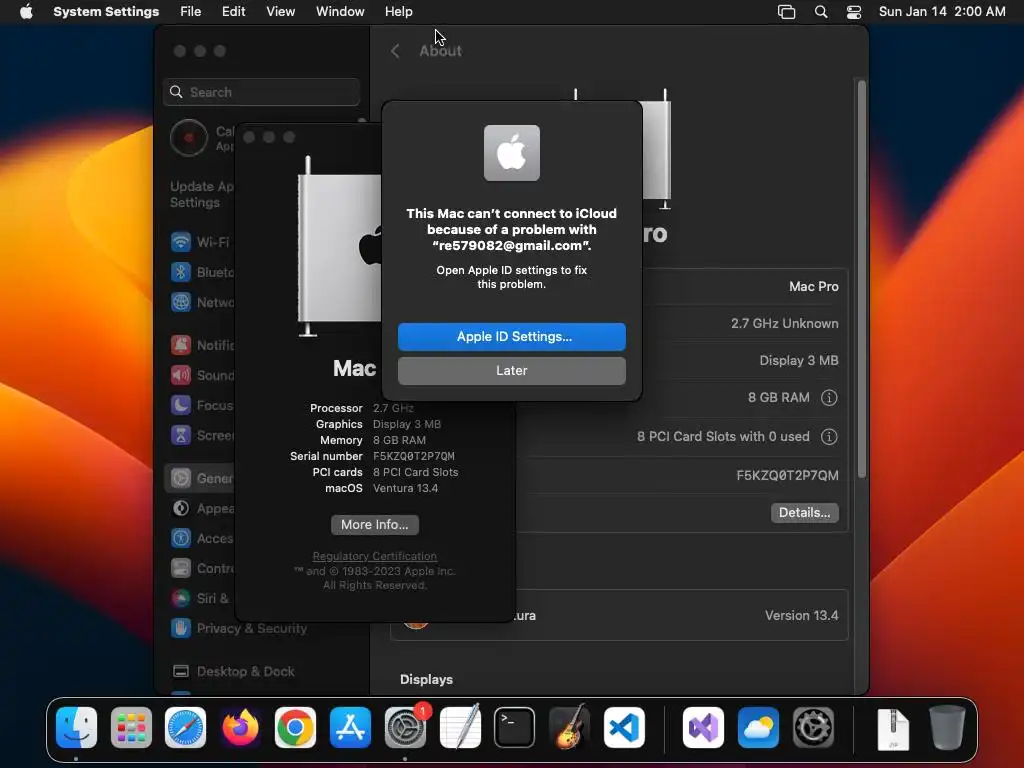This screenshot has width=1024, height=768.
Task: Select serial number F5KZQ0T2P7QM in About pane
Action: point(787,475)
